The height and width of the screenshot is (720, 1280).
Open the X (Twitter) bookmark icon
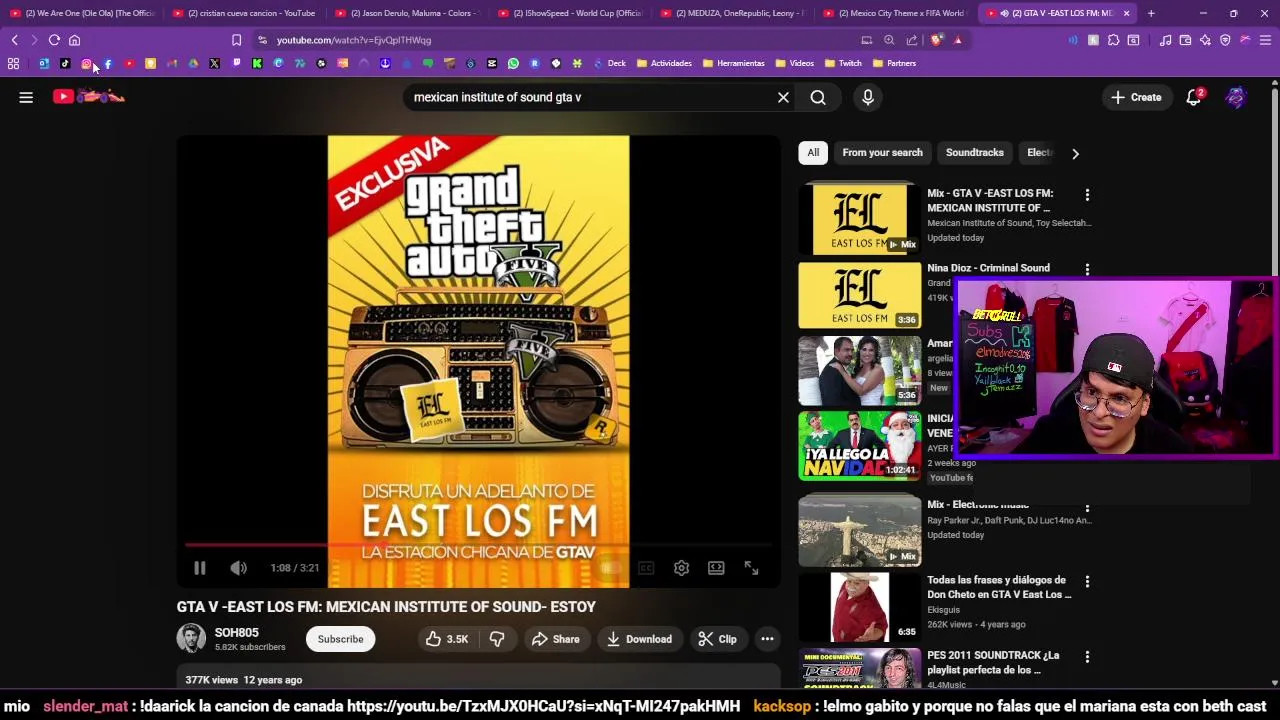tap(214, 63)
